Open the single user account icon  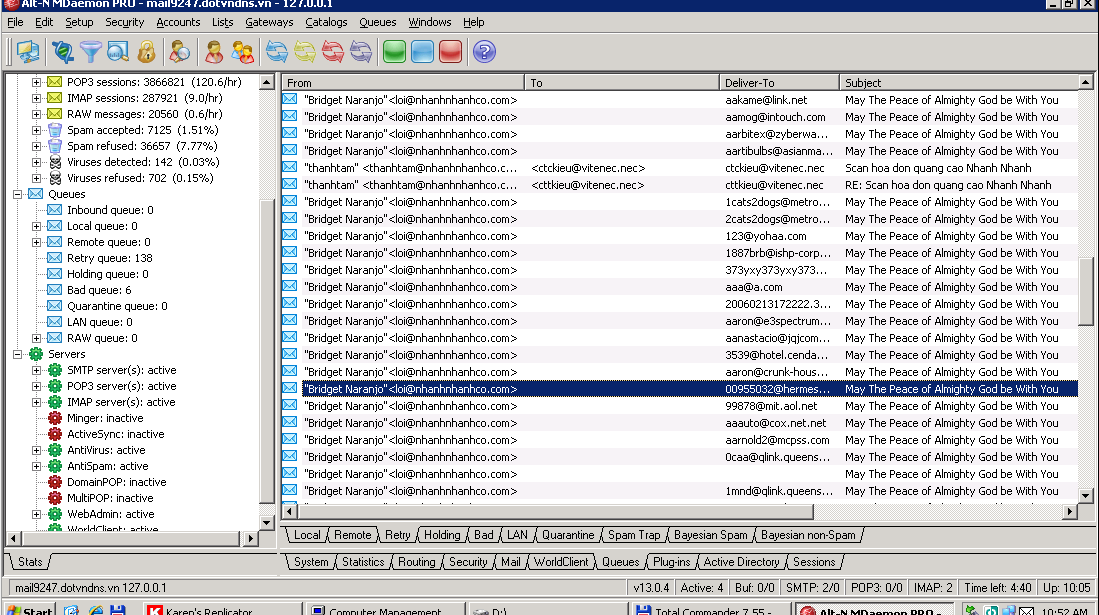click(214, 52)
